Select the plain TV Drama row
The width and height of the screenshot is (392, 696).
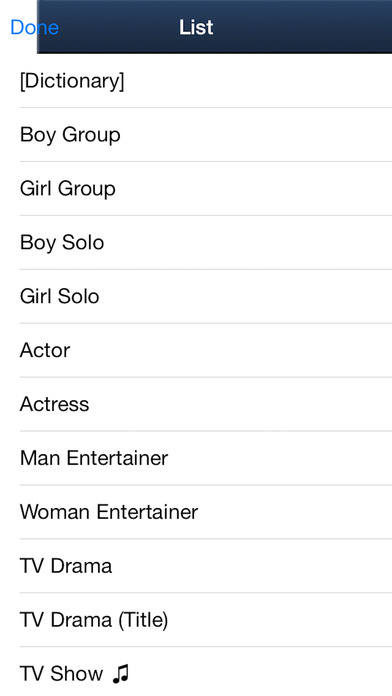(x=196, y=566)
